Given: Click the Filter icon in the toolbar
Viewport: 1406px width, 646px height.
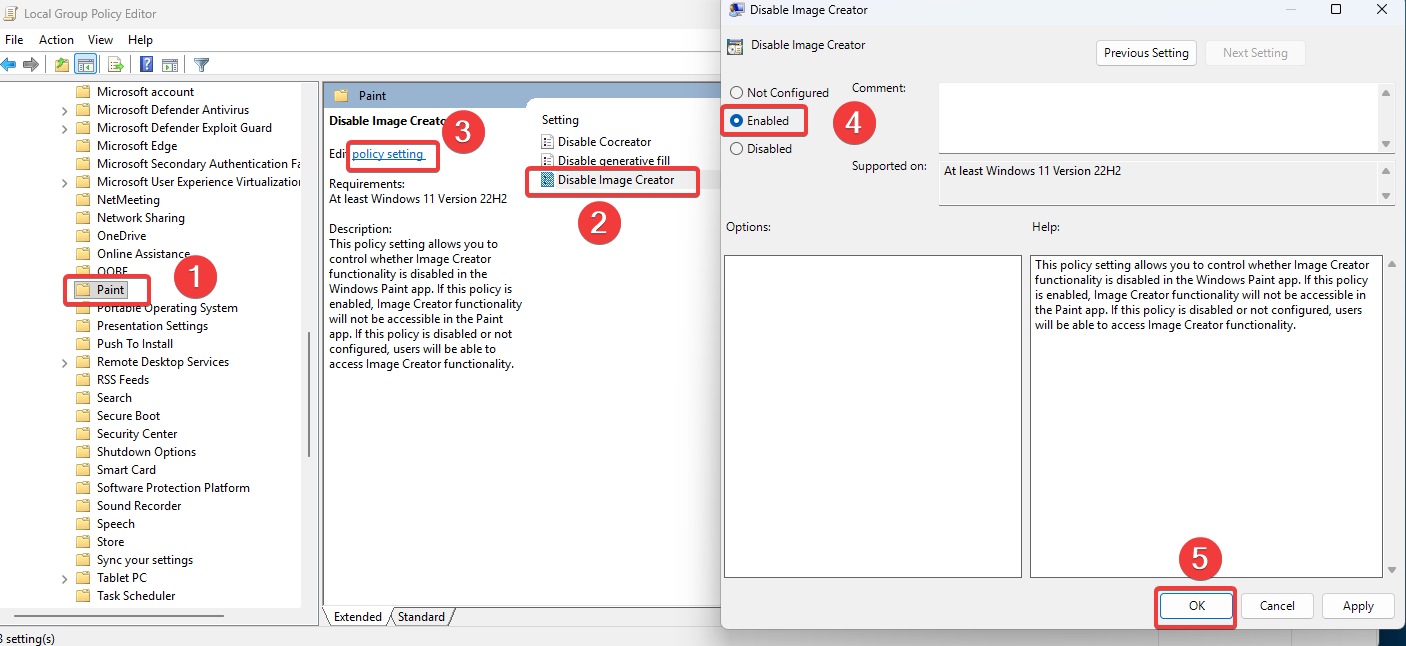Looking at the screenshot, I should point(201,64).
